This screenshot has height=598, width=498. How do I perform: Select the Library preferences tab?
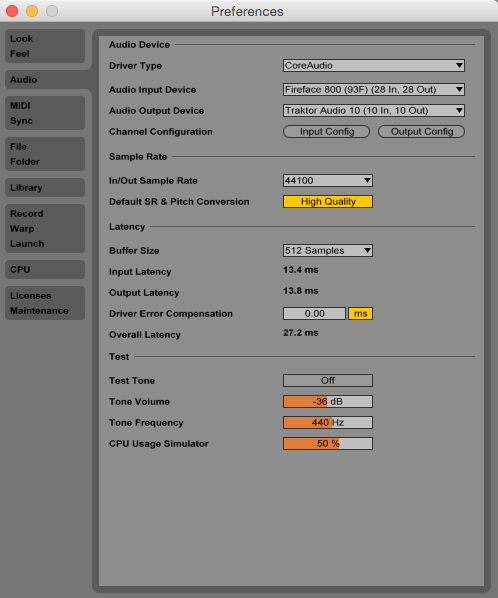[45, 188]
